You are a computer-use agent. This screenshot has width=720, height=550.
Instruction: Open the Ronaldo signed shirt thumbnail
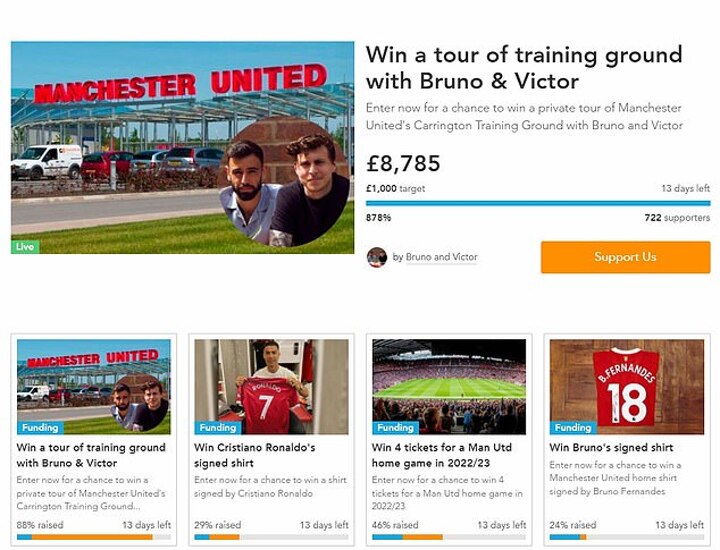(x=271, y=386)
